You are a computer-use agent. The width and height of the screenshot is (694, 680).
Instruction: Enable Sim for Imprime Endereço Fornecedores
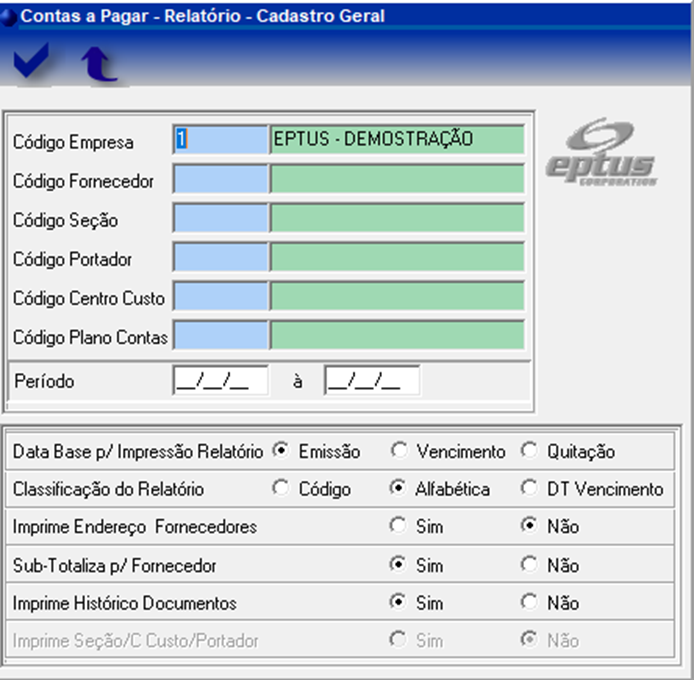(x=399, y=526)
